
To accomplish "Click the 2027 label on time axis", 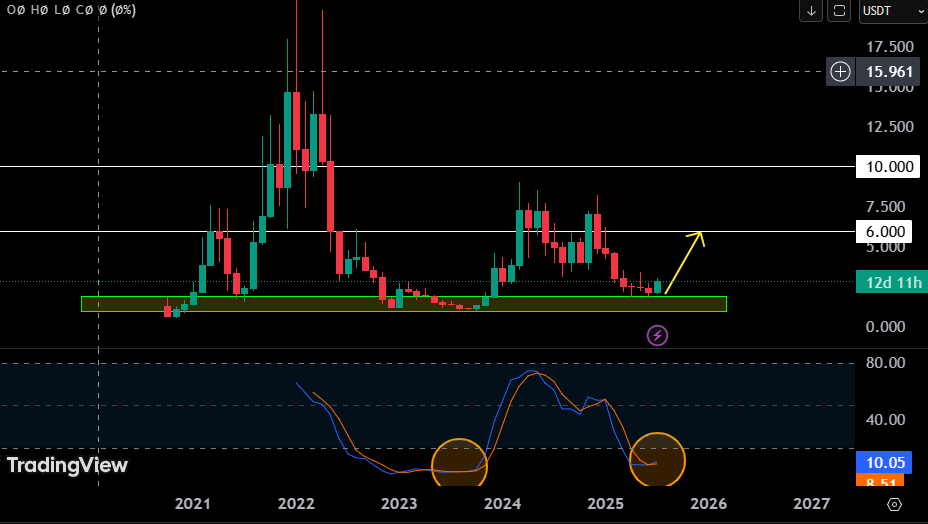I will (811, 504).
